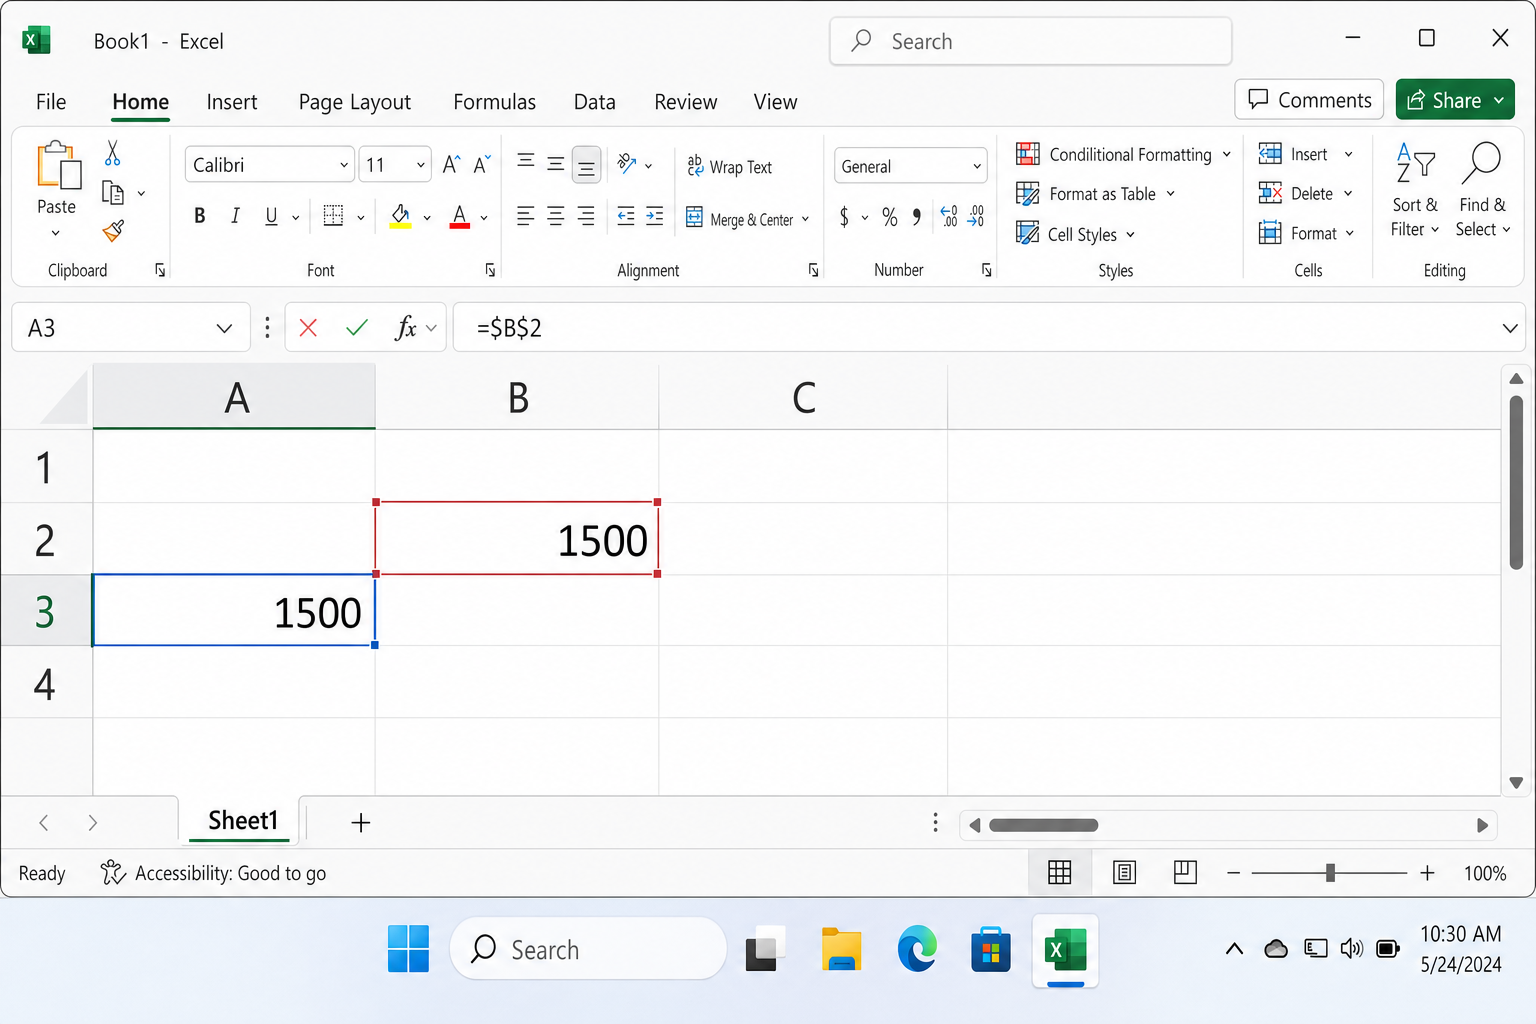Open fill color dropdown arrow
Viewport: 1536px width, 1024px height.
pyautogui.click(x=427, y=217)
